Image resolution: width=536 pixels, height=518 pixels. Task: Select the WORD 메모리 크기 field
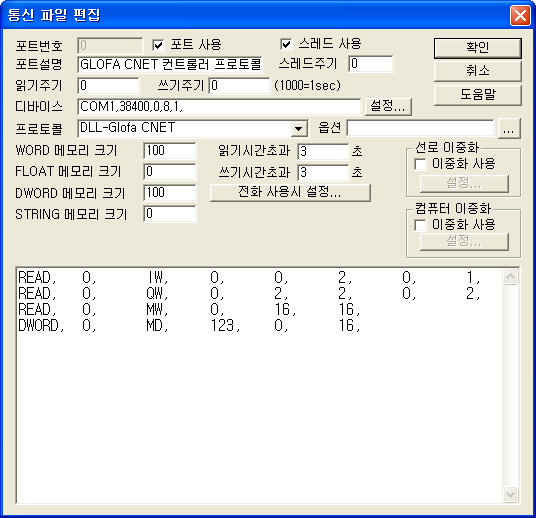tap(170, 151)
